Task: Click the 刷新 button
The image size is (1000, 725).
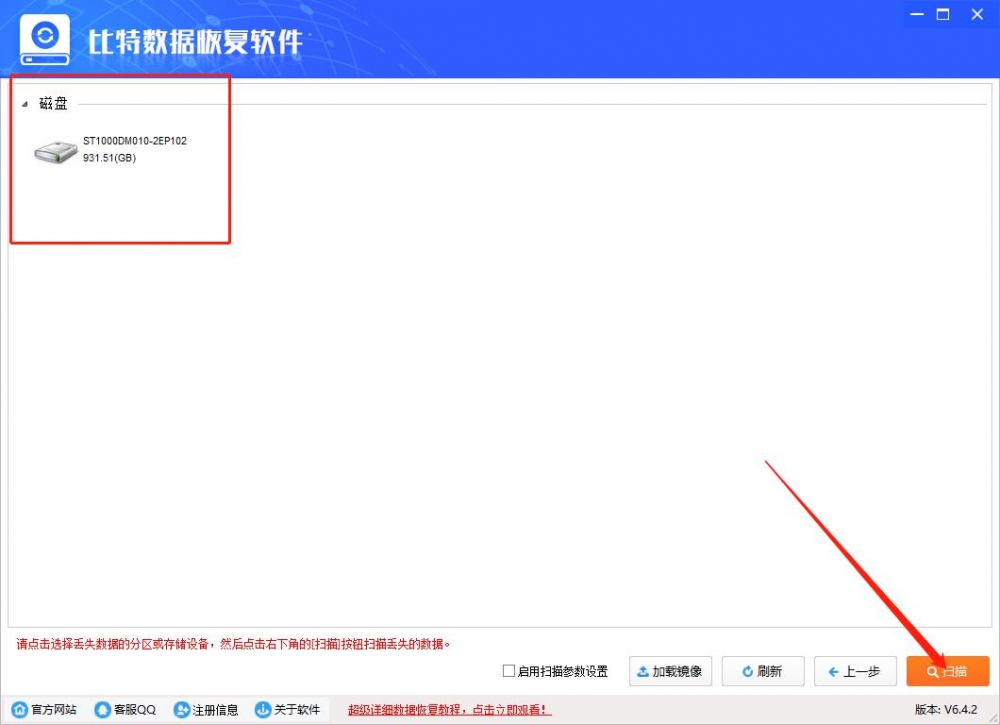Action: pyautogui.click(x=763, y=671)
